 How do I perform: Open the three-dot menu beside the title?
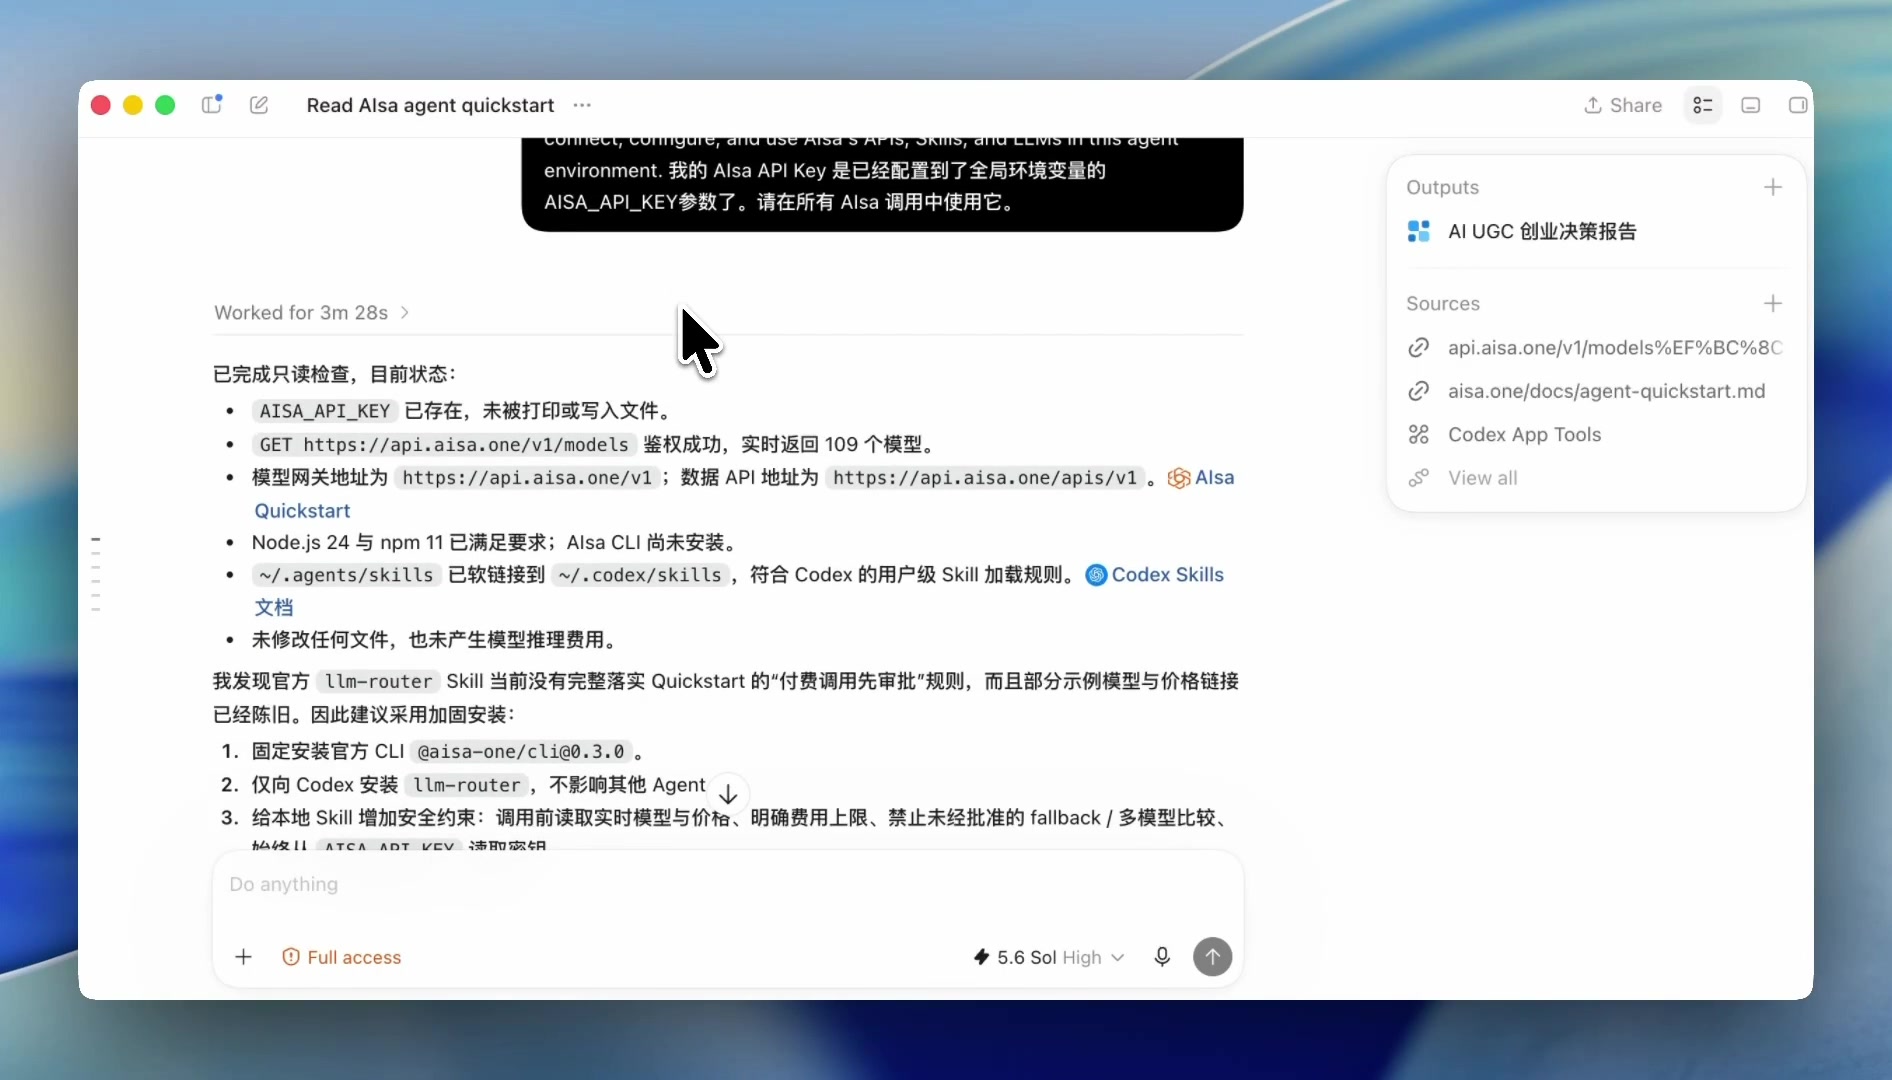582,105
